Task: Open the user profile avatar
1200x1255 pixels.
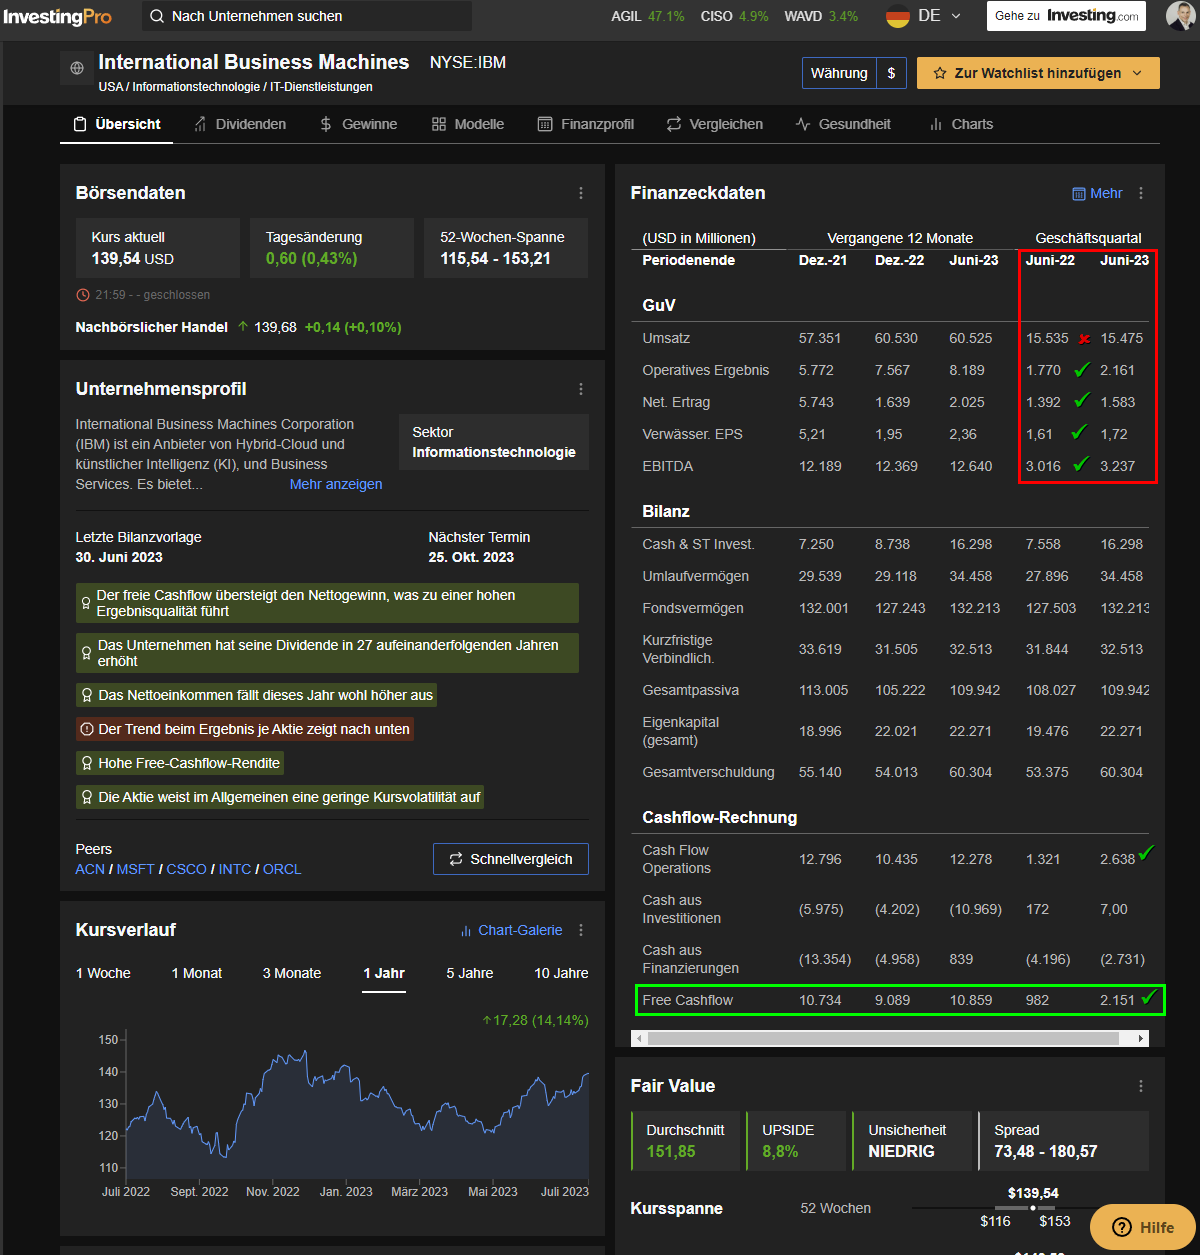Action: (x=1181, y=16)
